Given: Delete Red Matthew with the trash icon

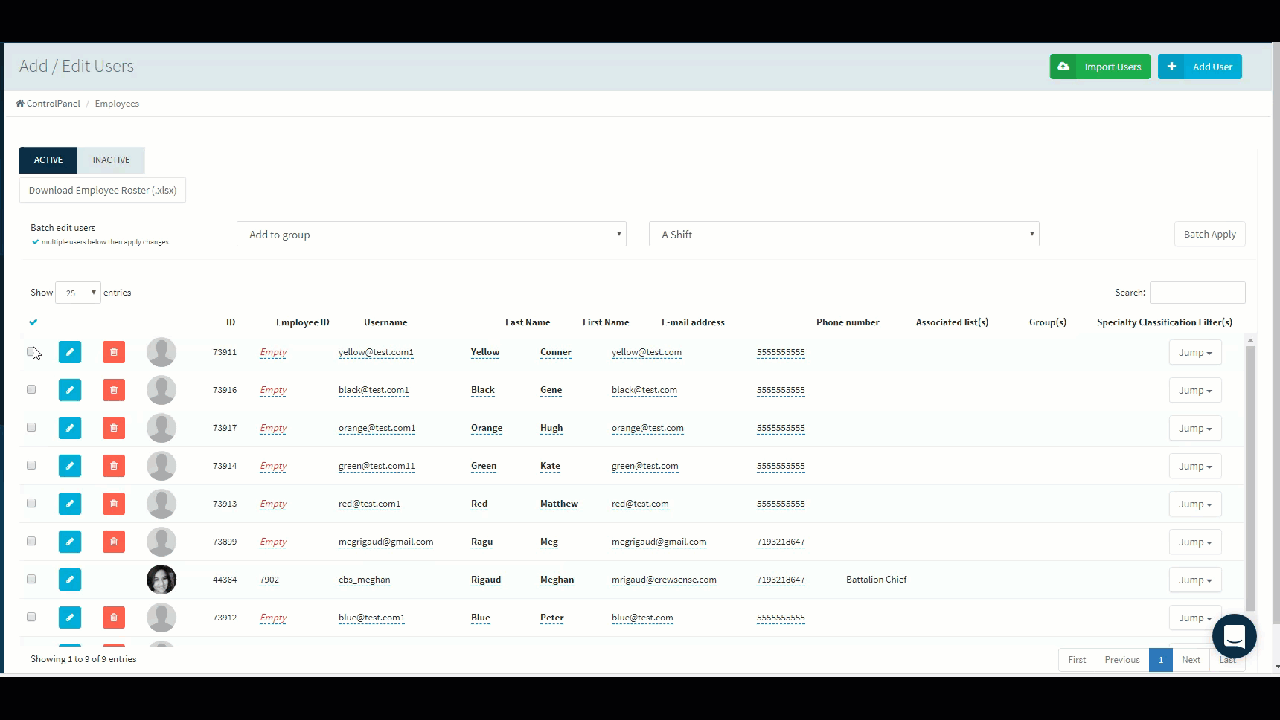Looking at the screenshot, I should [x=114, y=504].
